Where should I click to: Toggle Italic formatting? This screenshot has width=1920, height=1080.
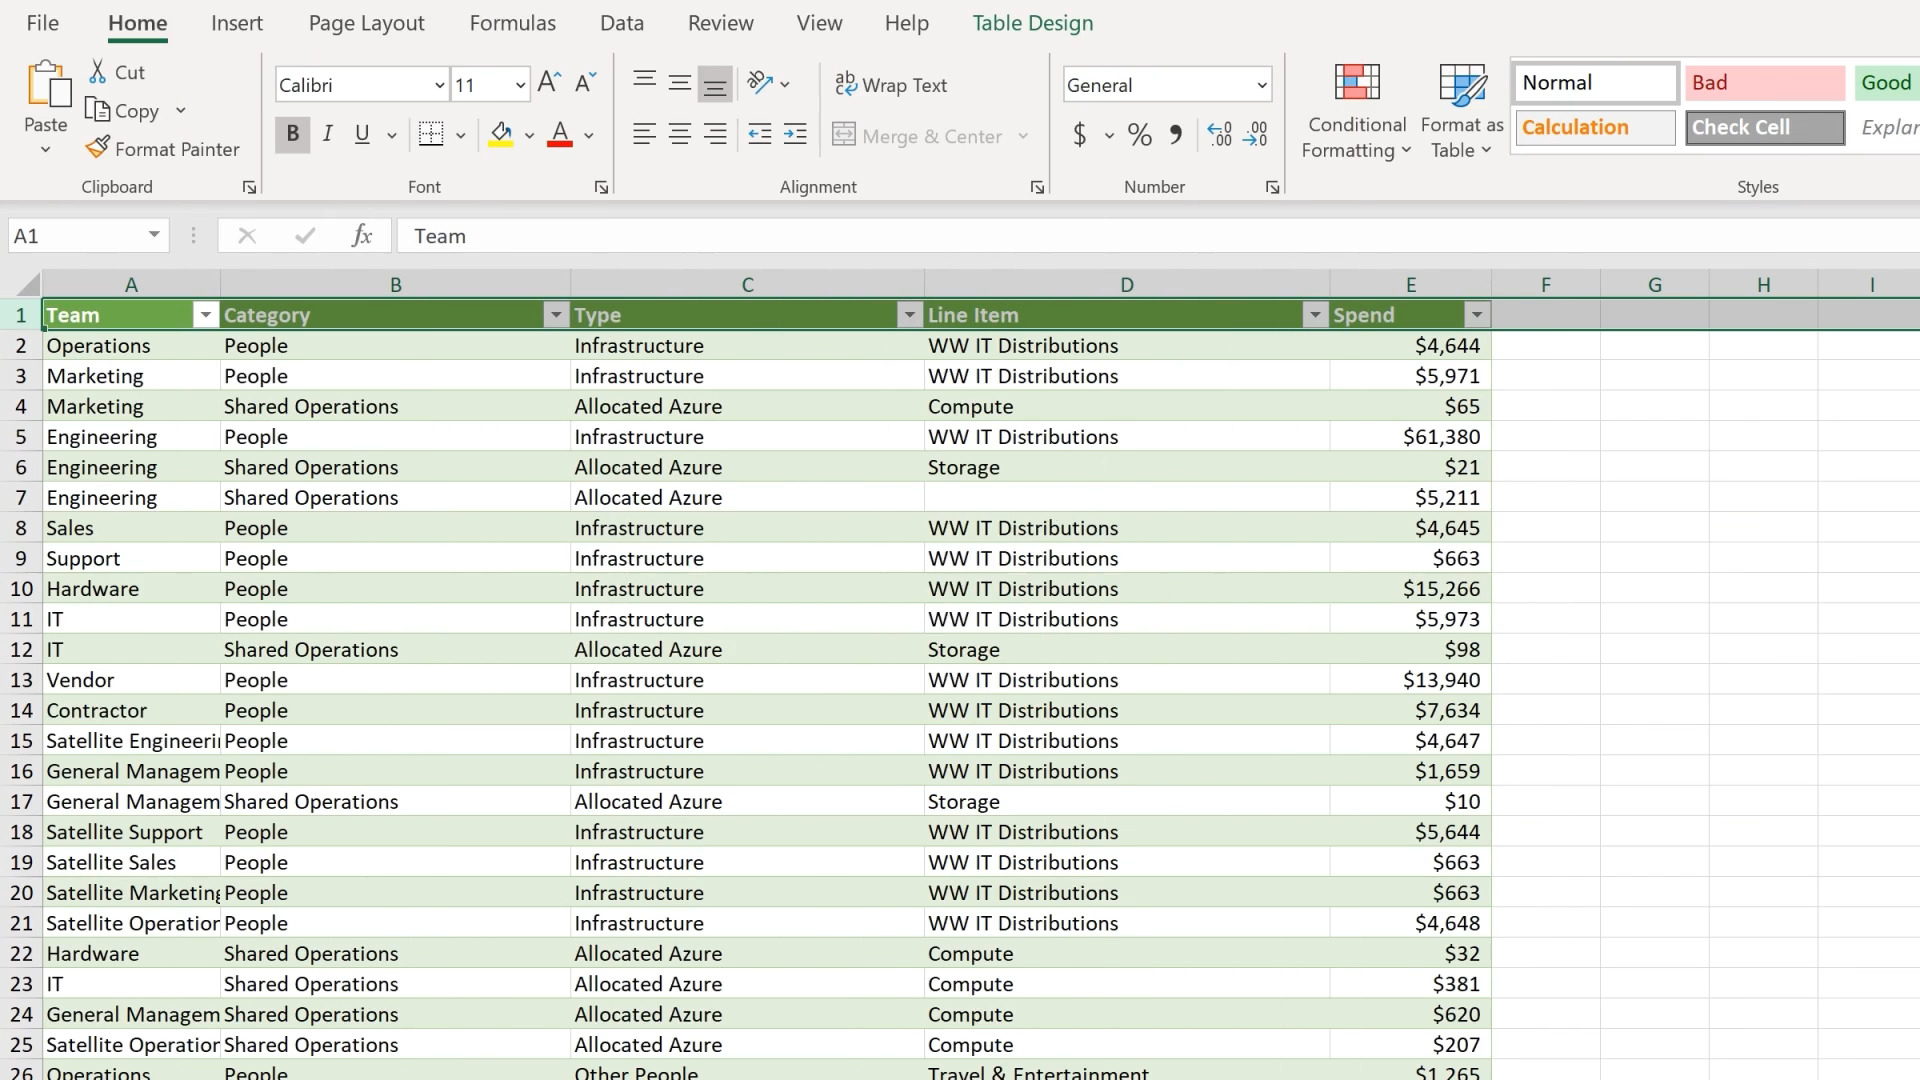(327, 134)
